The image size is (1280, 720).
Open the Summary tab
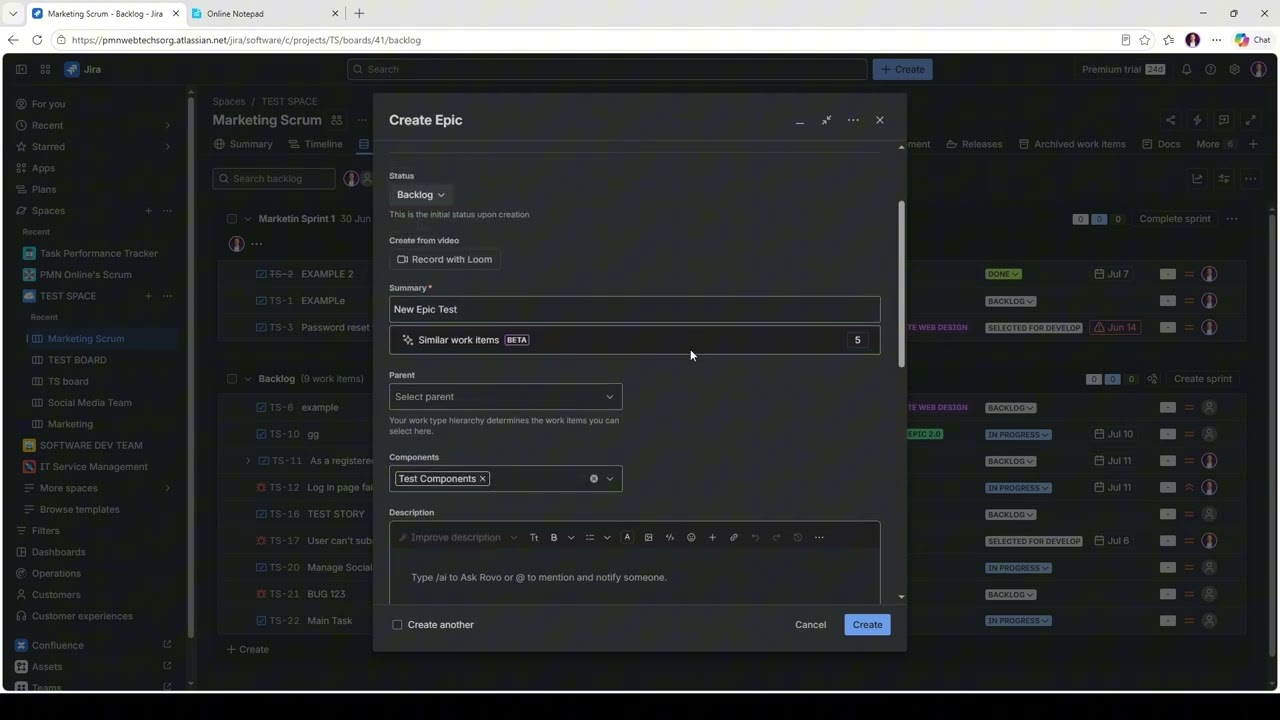(x=243, y=144)
